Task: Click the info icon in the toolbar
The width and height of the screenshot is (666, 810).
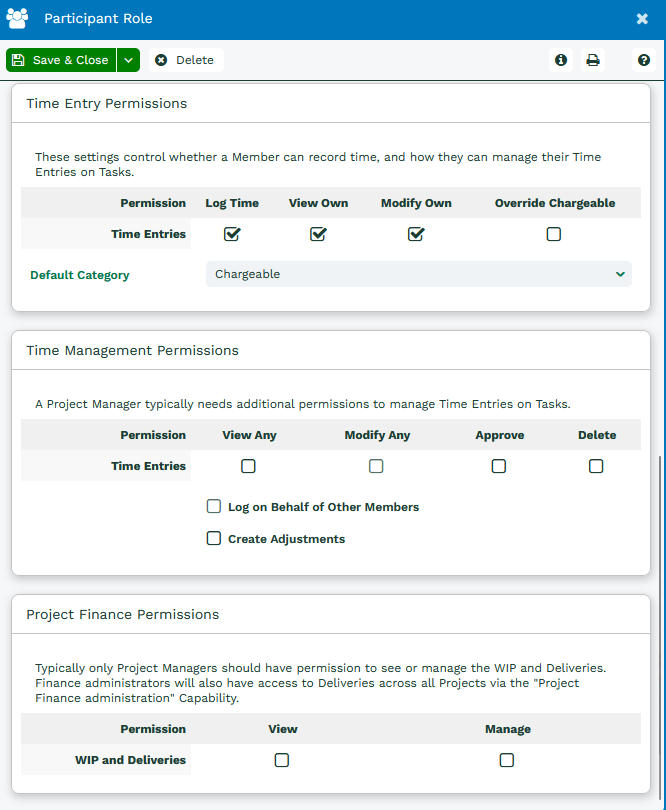Action: (x=561, y=60)
